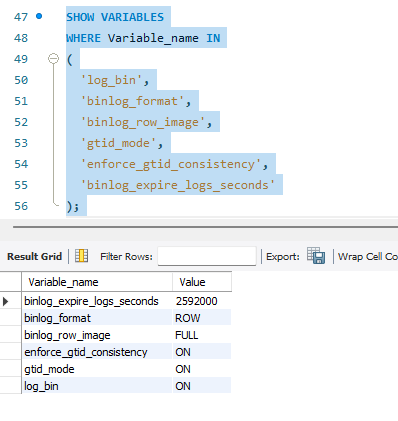Select the ON value for gtid_mode
This screenshot has width=398, height=421.
(x=202, y=369)
